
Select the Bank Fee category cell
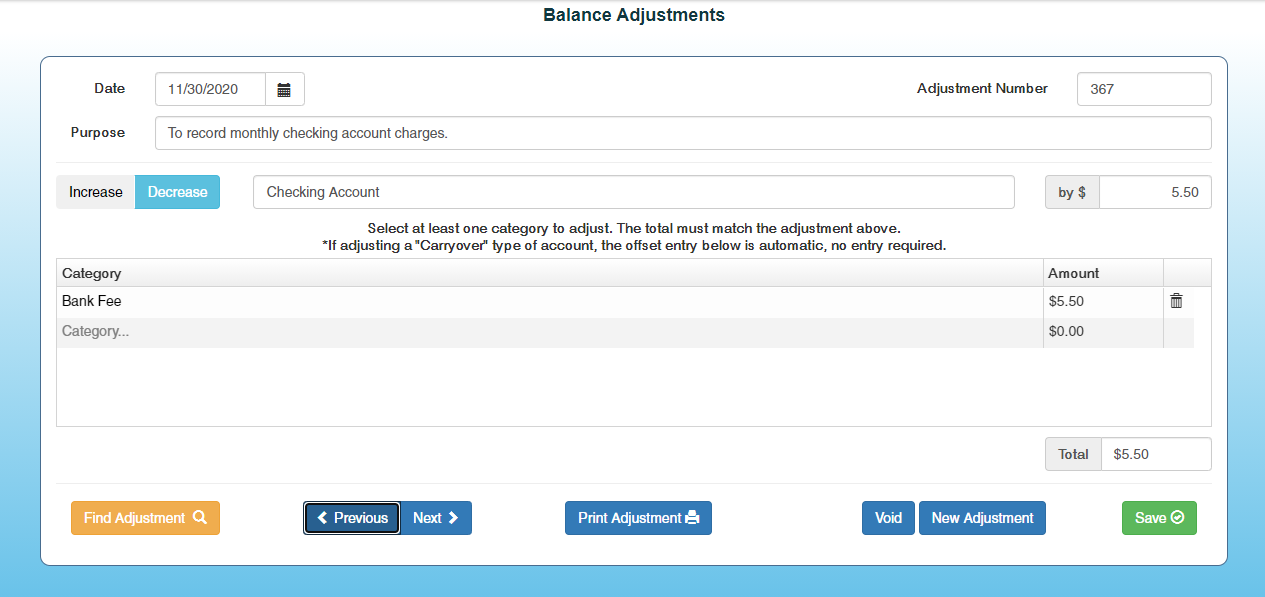point(548,301)
